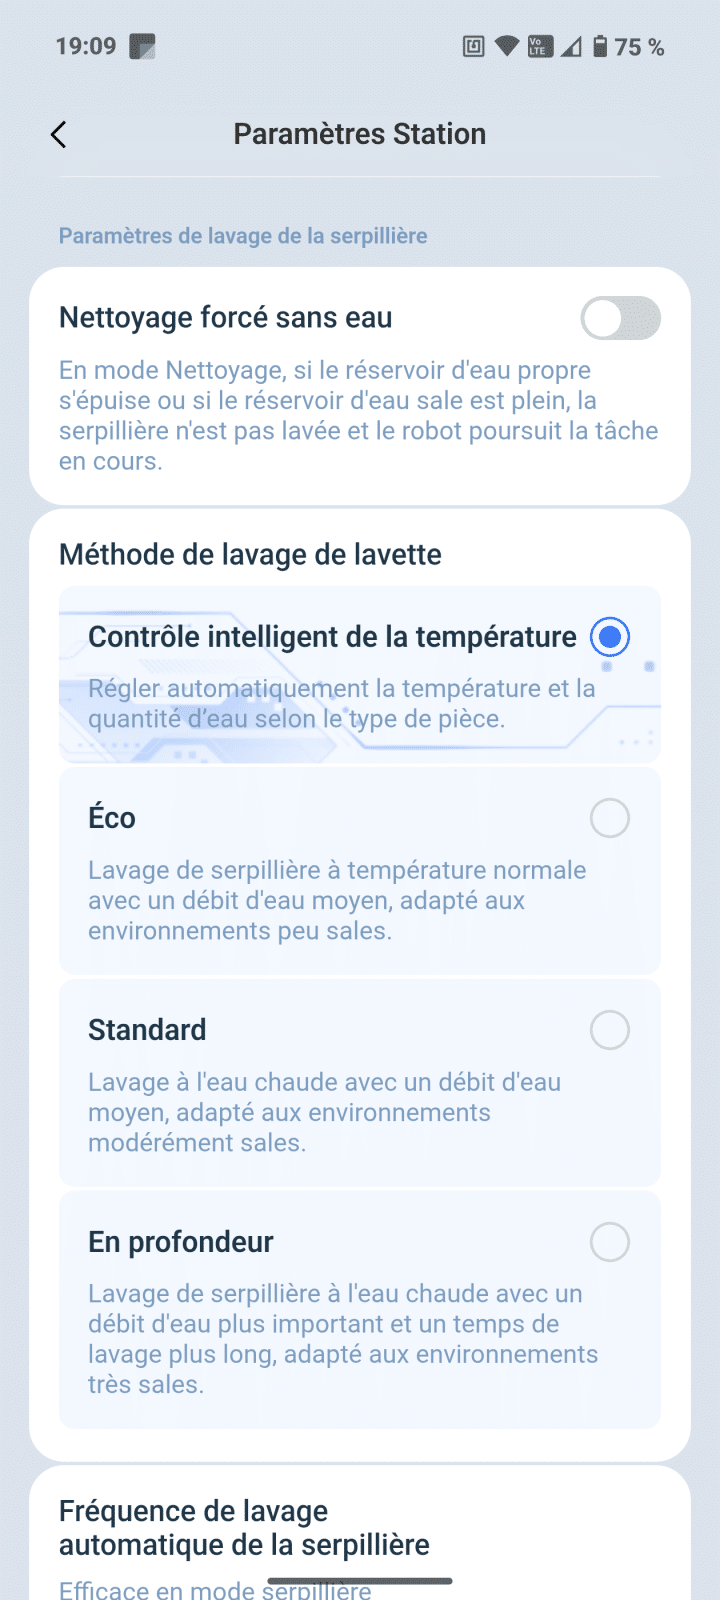Select the Éco radio button
Image resolution: width=720 pixels, height=1600 pixels.
[x=609, y=818]
